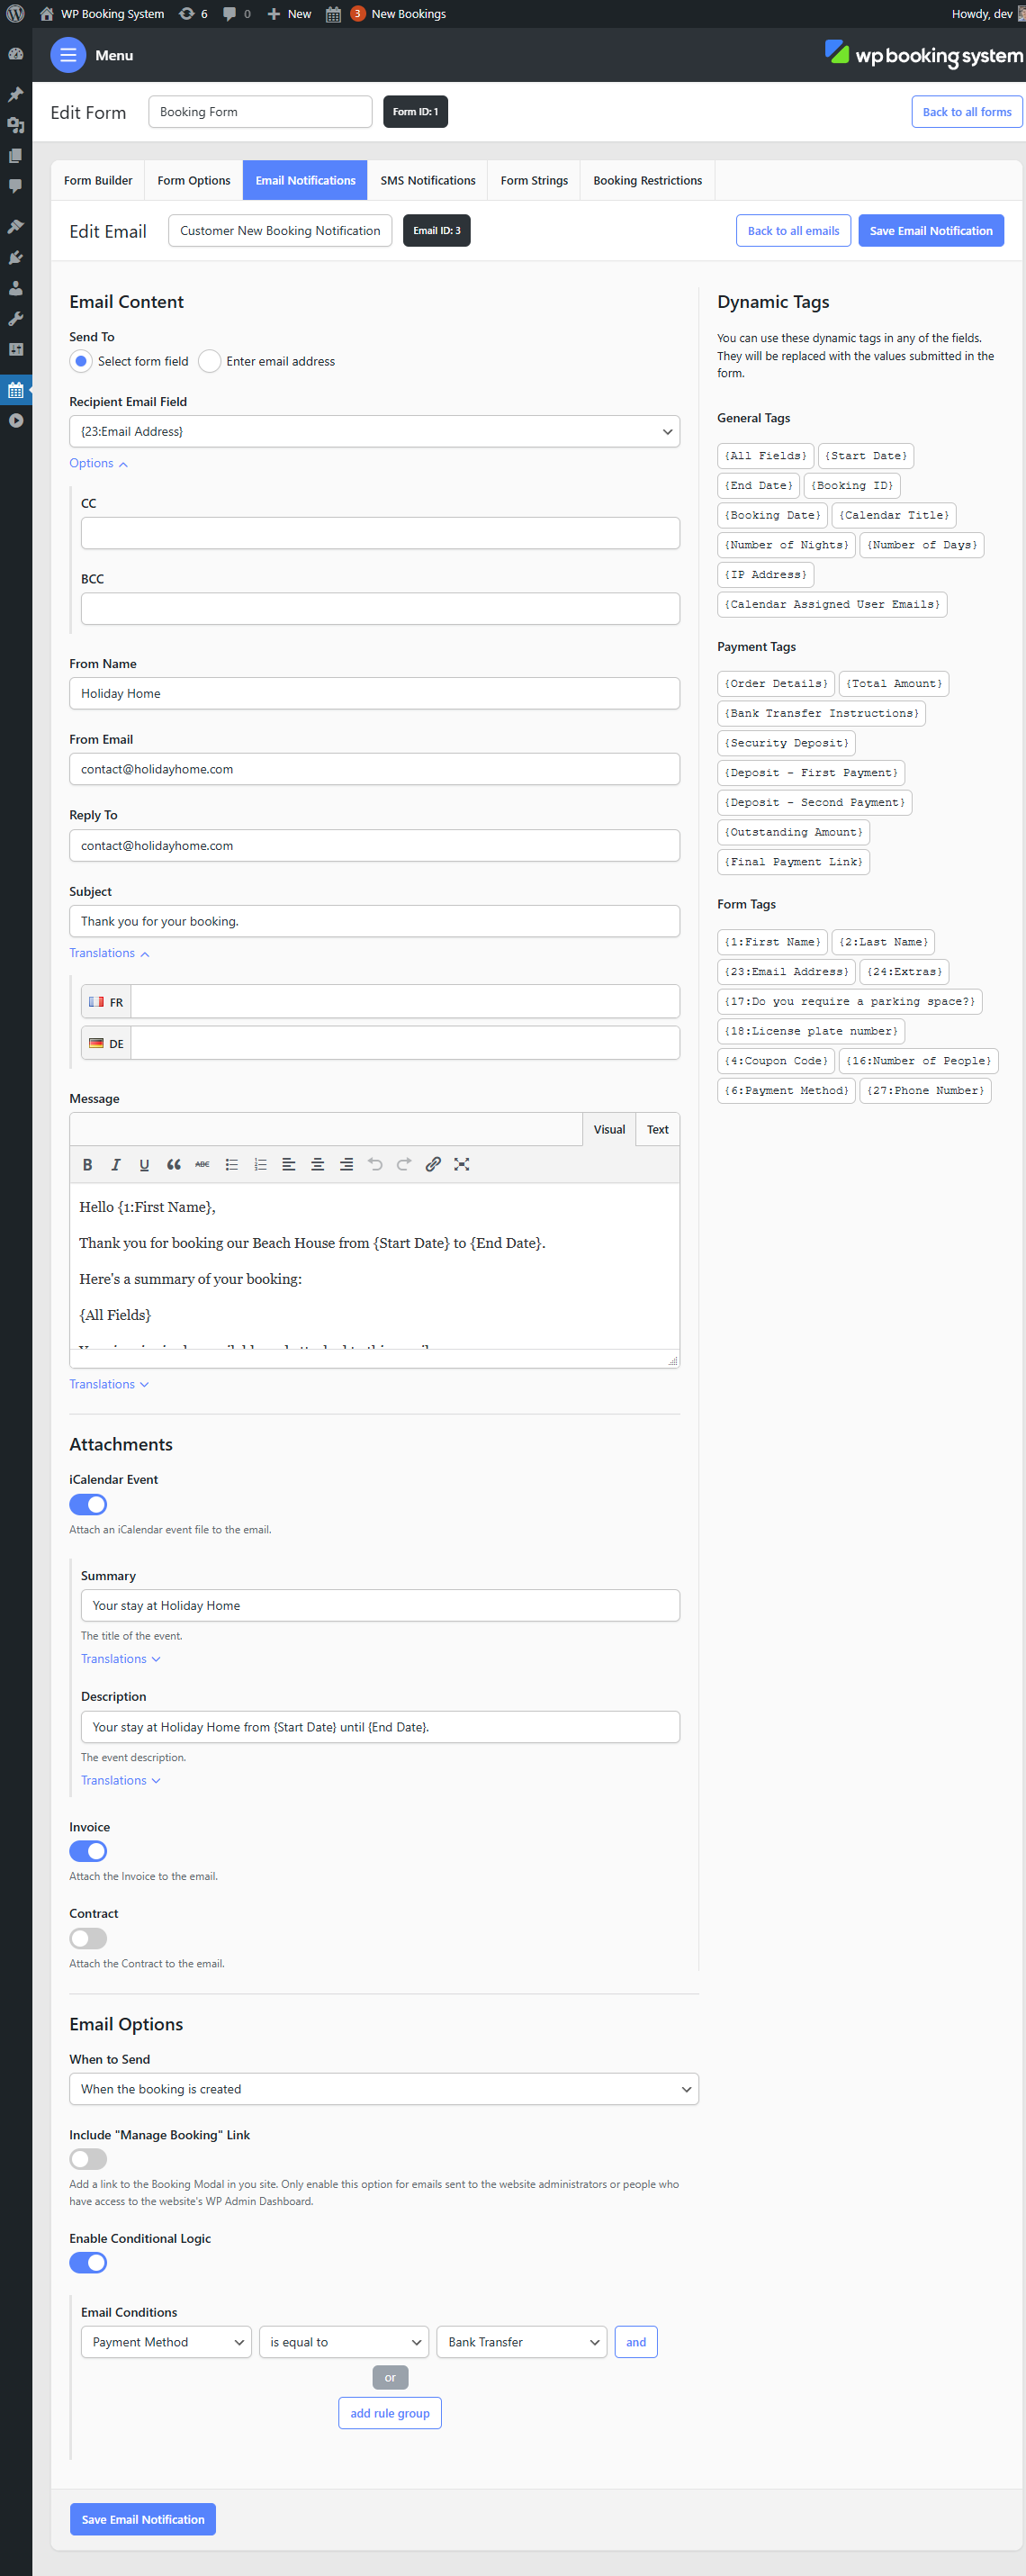Open the Bank Transfer value dropdown
The width and height of the screenshot is (1026, 2576).
coord(522,2342)
